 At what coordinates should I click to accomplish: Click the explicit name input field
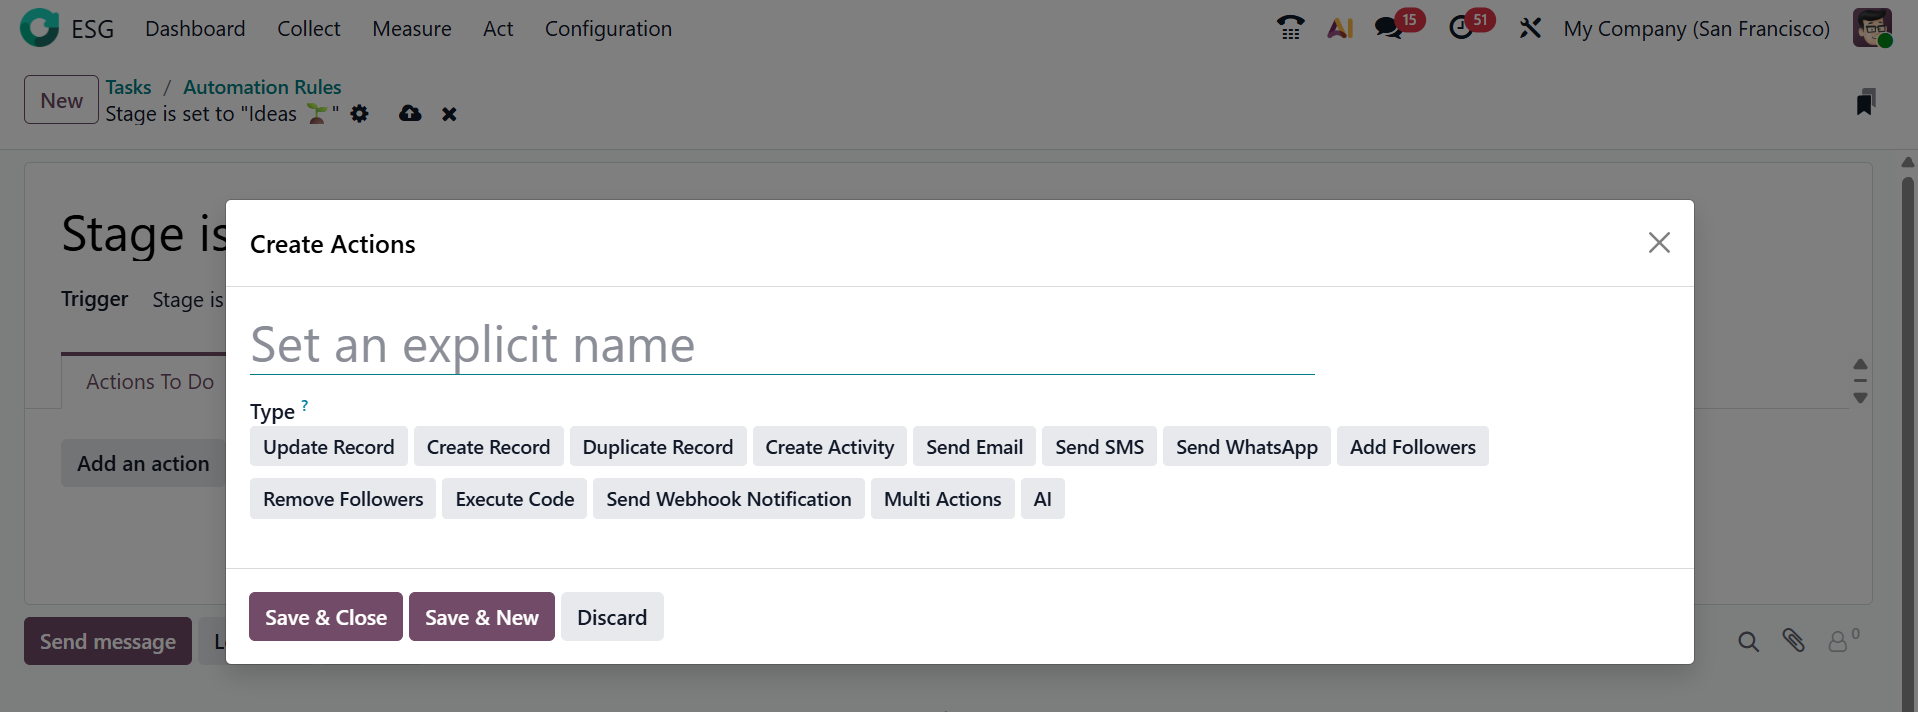(781, 346)
